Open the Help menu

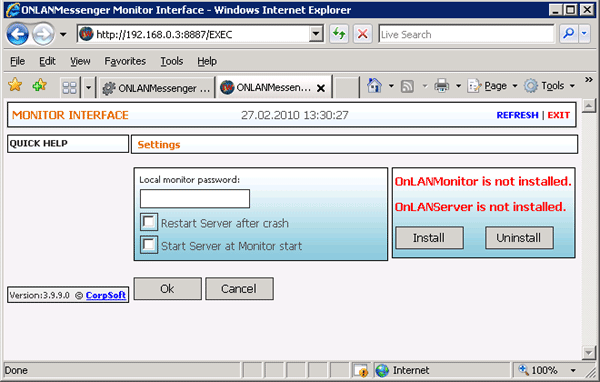207,61
